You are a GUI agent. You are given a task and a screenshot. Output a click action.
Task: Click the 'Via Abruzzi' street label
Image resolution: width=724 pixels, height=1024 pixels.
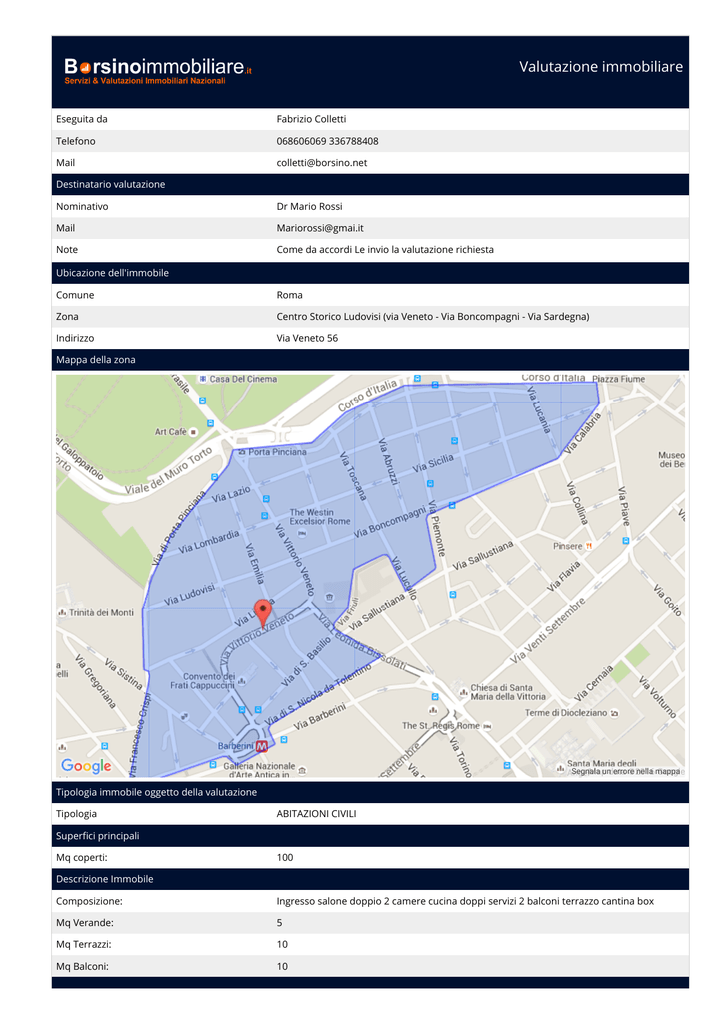[x=388, y=462]
